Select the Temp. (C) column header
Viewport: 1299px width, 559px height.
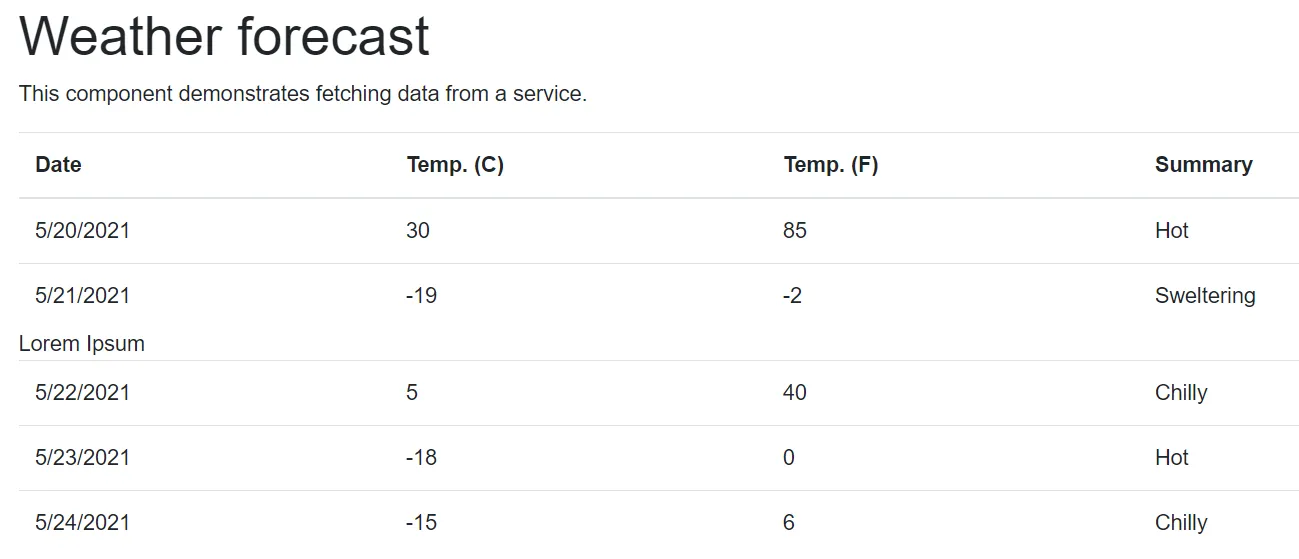(455, 165)
